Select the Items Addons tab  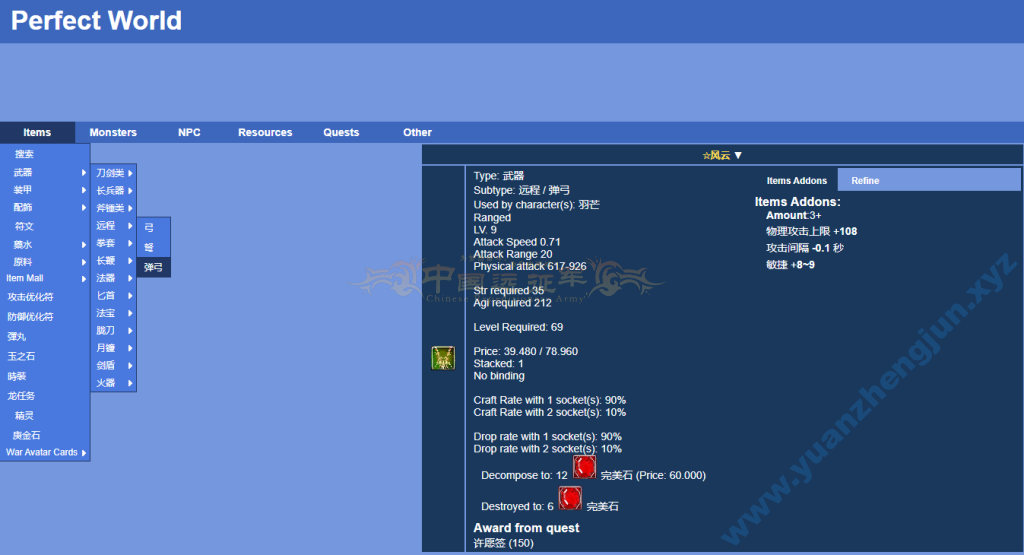(x=797, y=181)
